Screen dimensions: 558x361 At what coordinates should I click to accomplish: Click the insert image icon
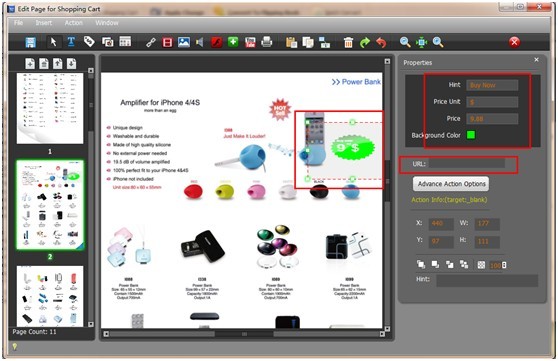click(184, 42)
